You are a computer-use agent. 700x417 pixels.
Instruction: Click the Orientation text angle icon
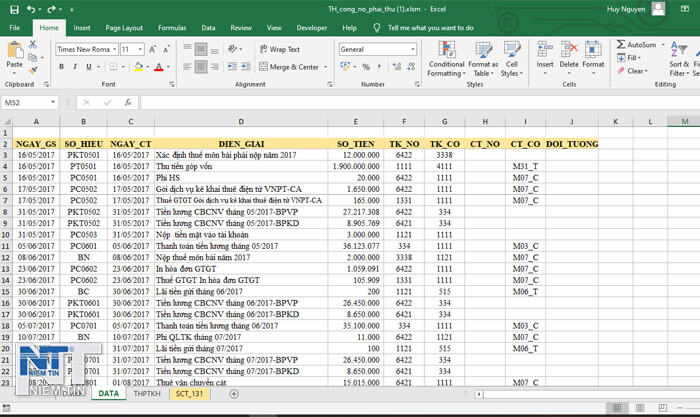(233, 49)
